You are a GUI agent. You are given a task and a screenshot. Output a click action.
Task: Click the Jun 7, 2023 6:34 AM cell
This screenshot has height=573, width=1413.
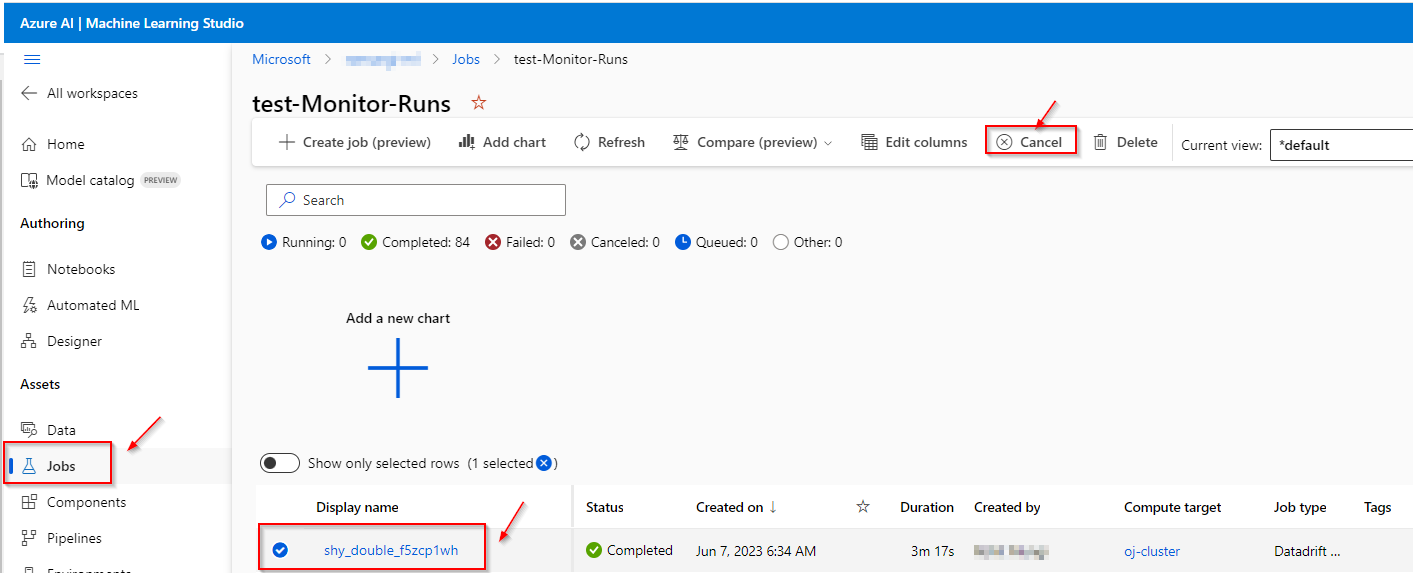756,550
